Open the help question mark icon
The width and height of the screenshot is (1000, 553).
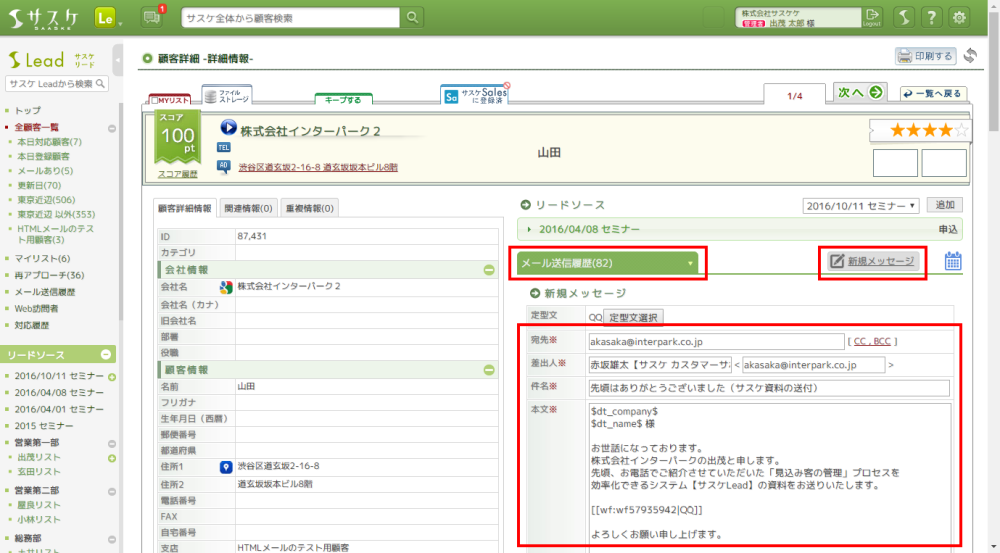(x=931, y=17)
